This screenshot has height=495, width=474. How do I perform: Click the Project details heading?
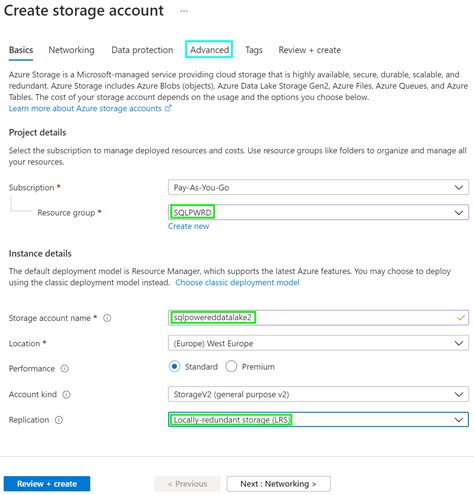(37, 132)
